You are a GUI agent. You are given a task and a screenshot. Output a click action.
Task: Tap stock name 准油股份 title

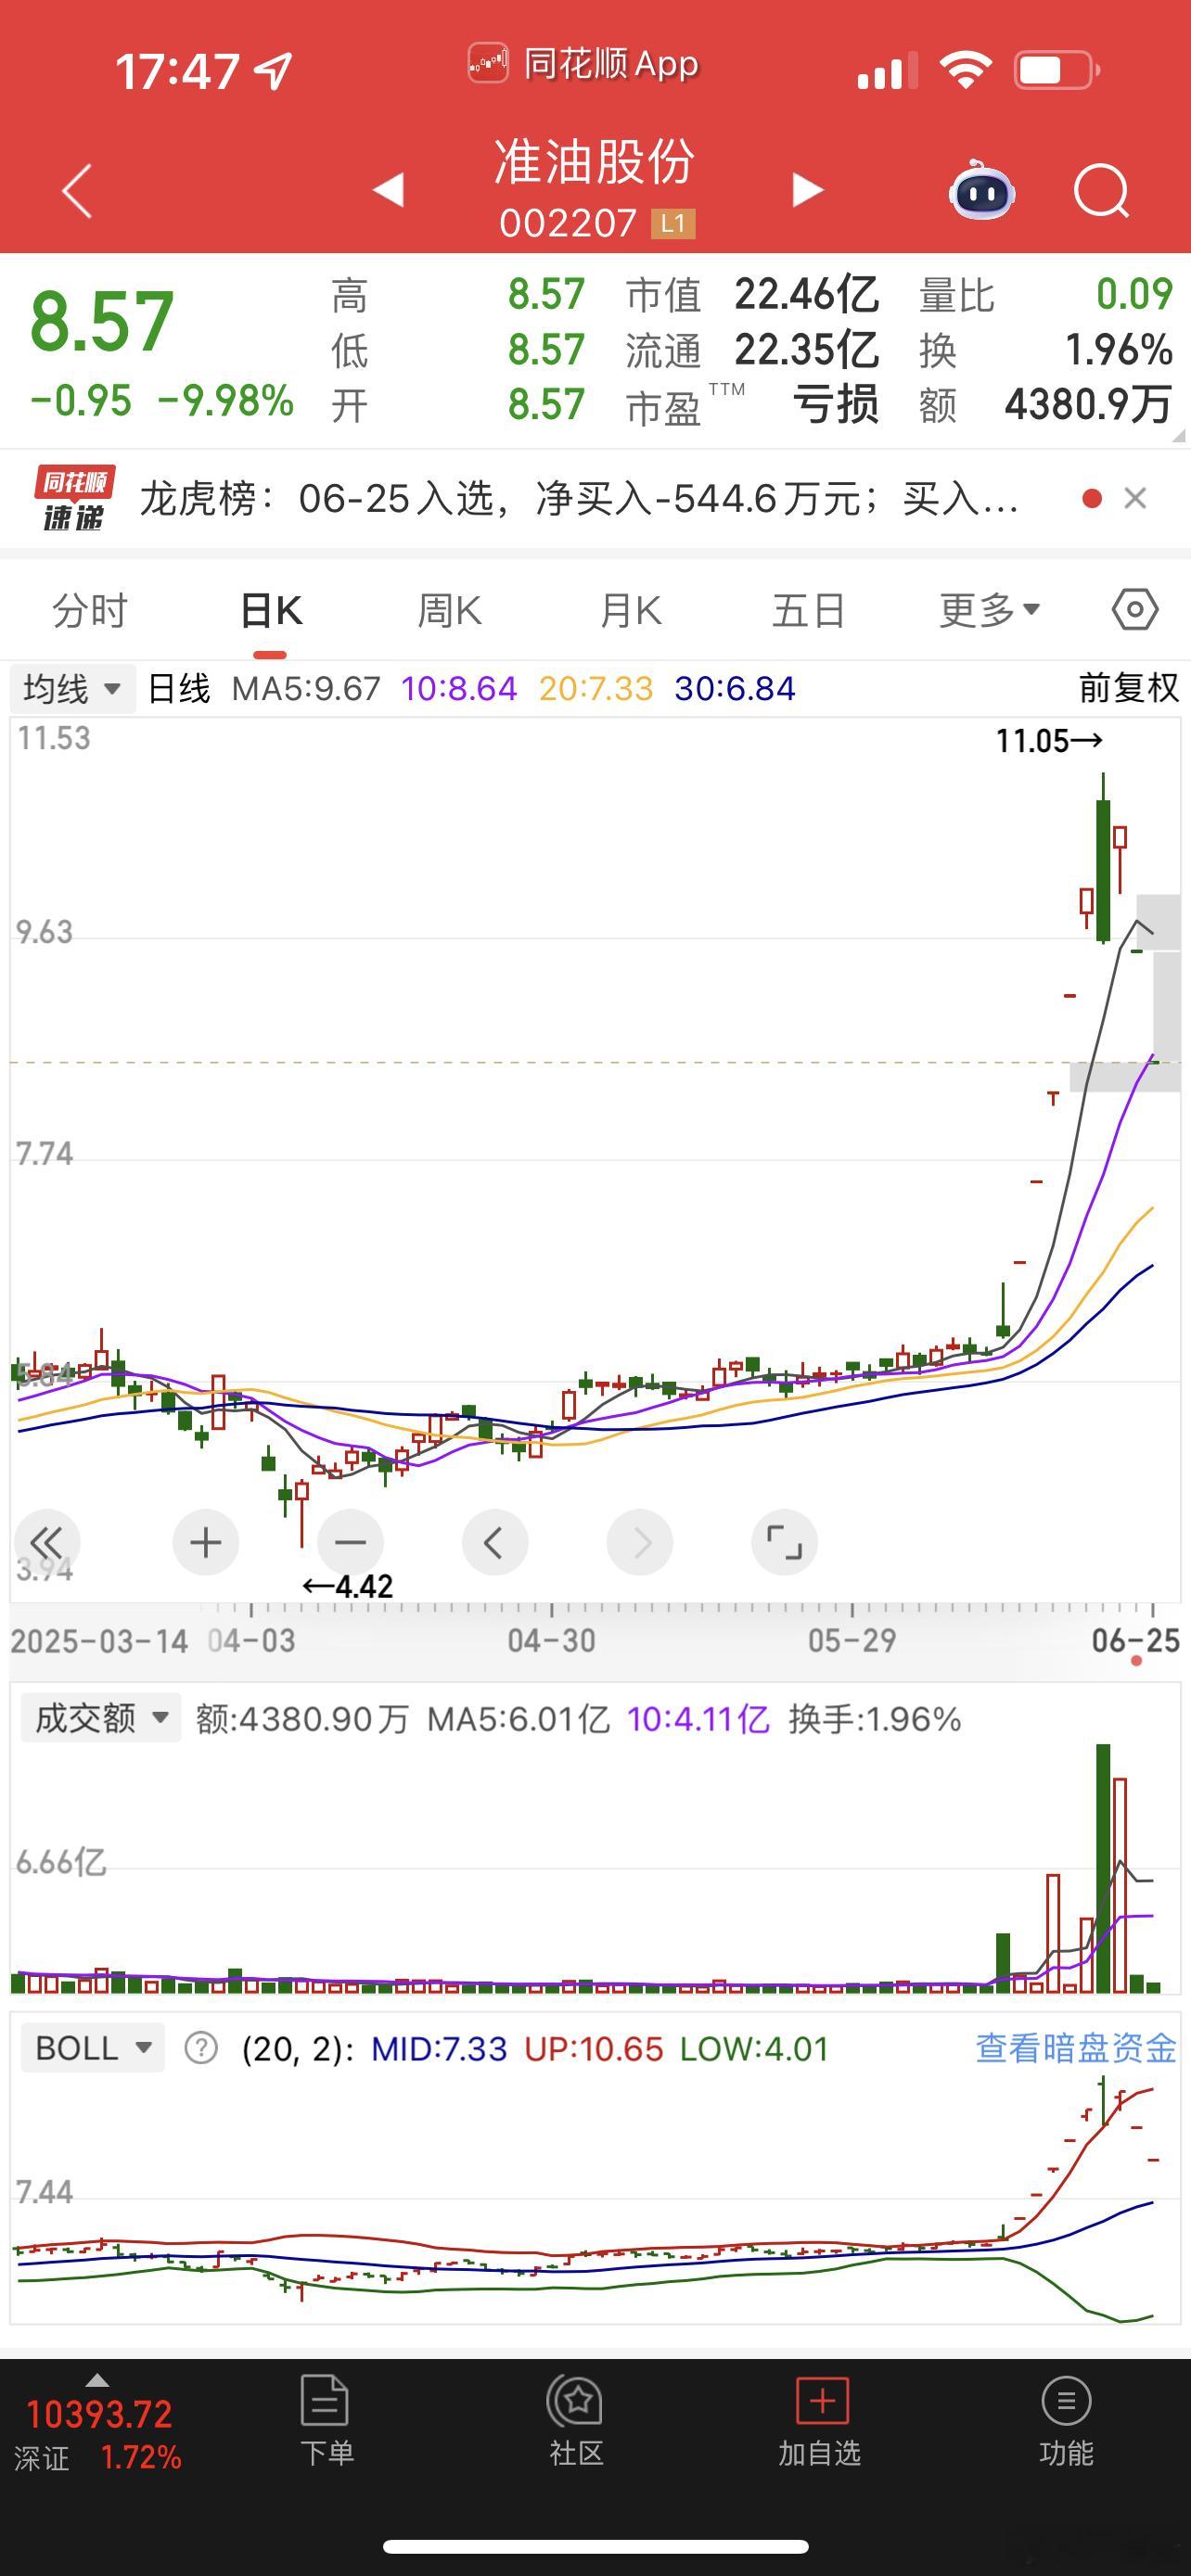pos(595,161)
